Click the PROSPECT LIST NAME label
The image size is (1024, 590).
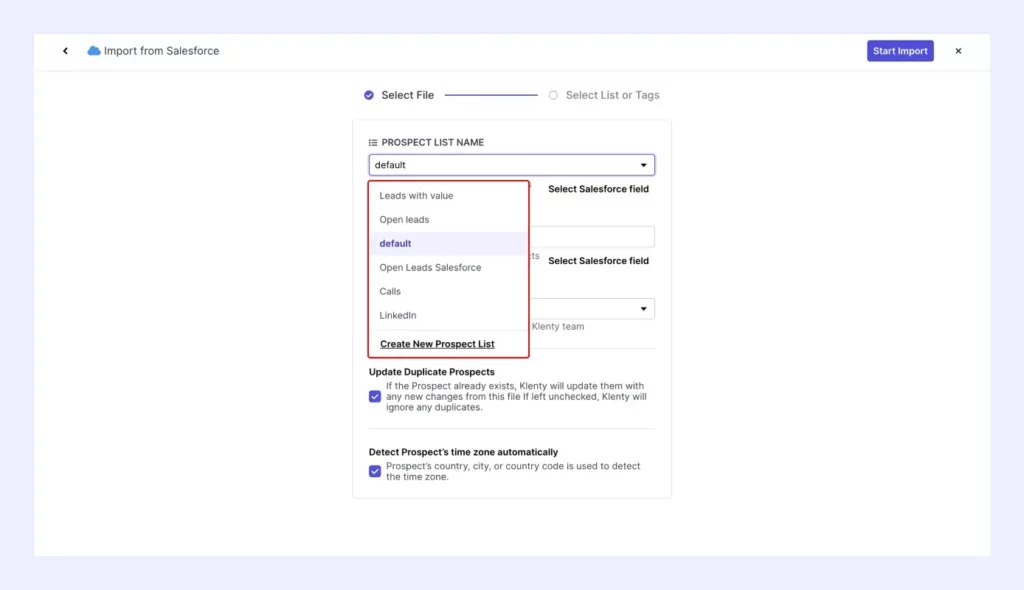432,142
